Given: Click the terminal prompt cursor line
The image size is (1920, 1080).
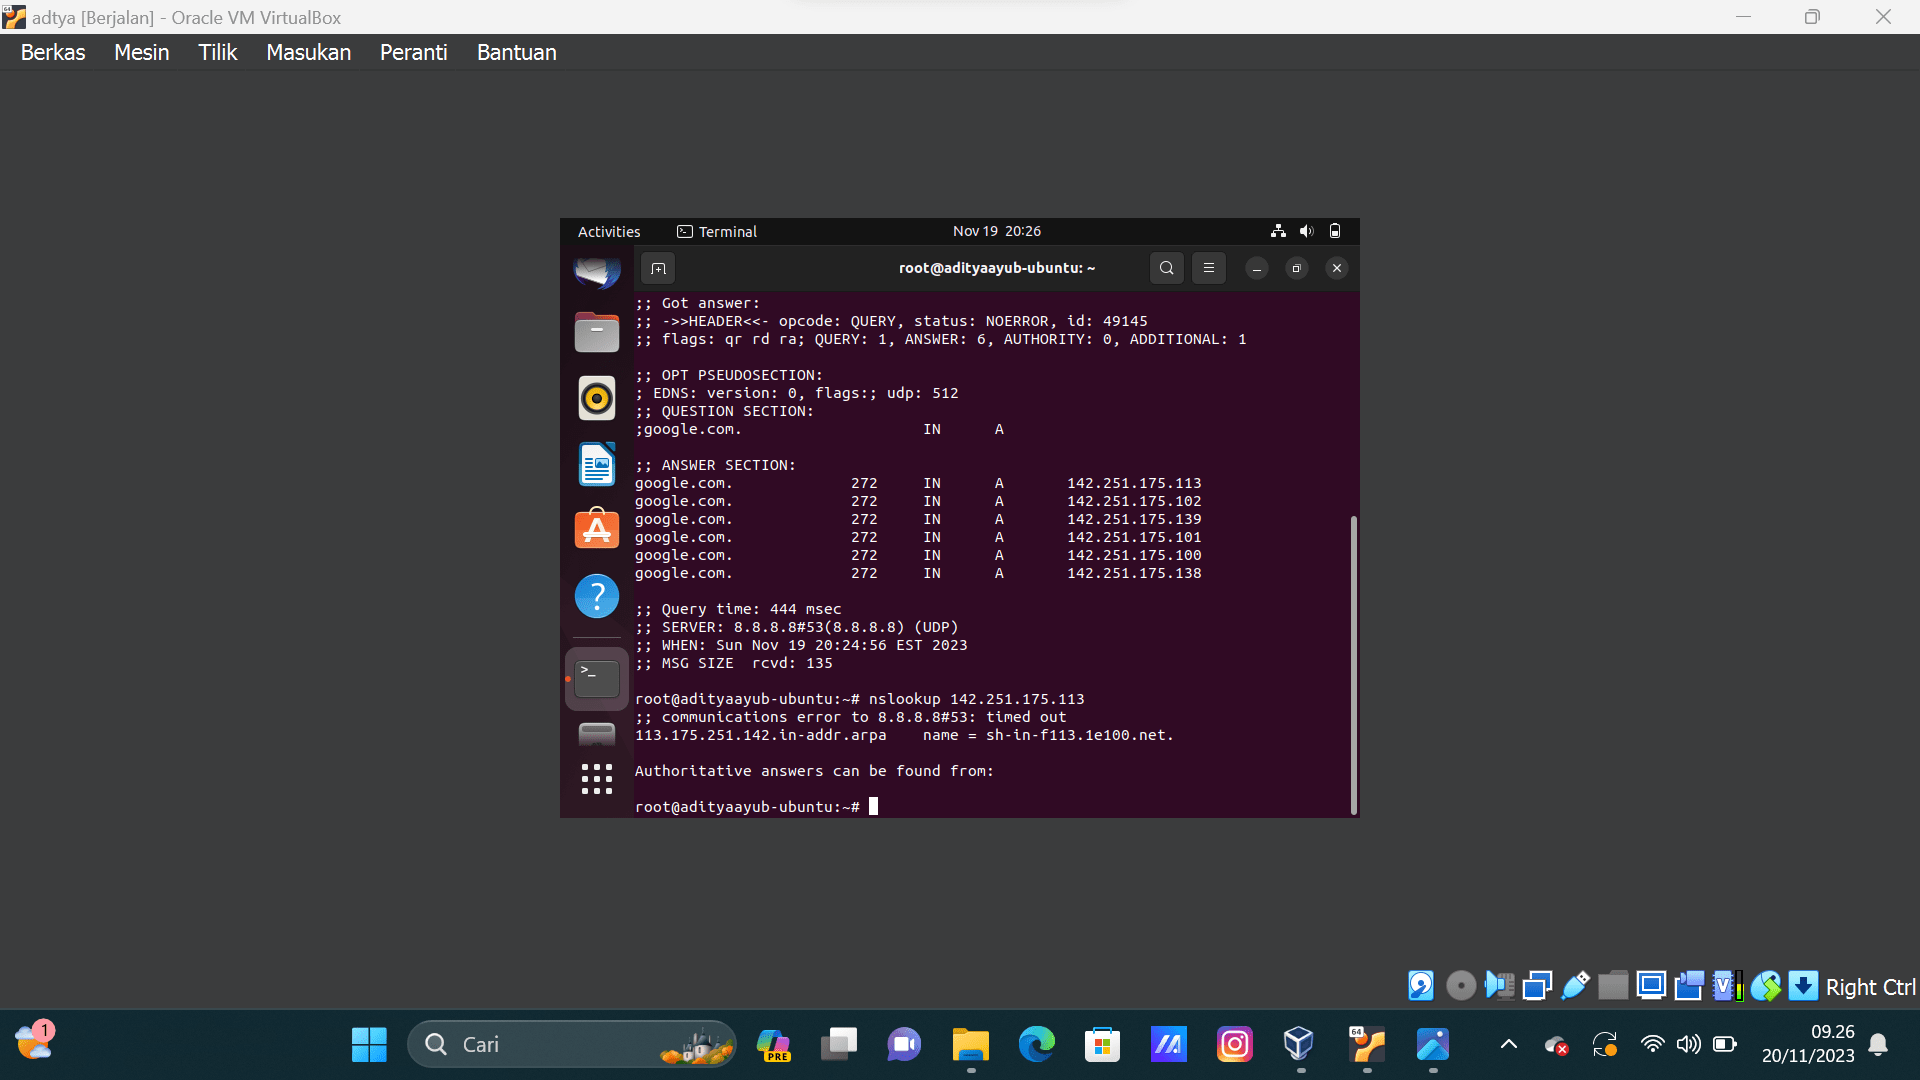Looking at the screenshot, I should pyautogui.click(x=756, y=807).
